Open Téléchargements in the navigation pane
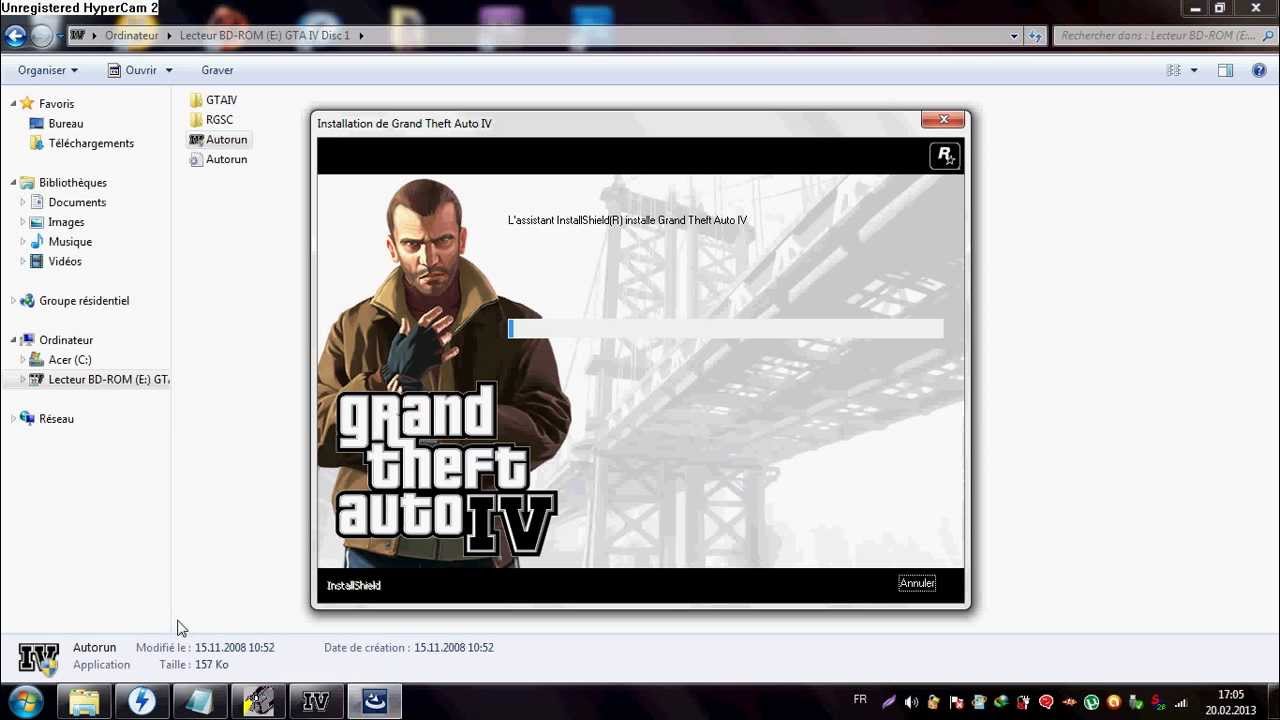 click(91, 143)
